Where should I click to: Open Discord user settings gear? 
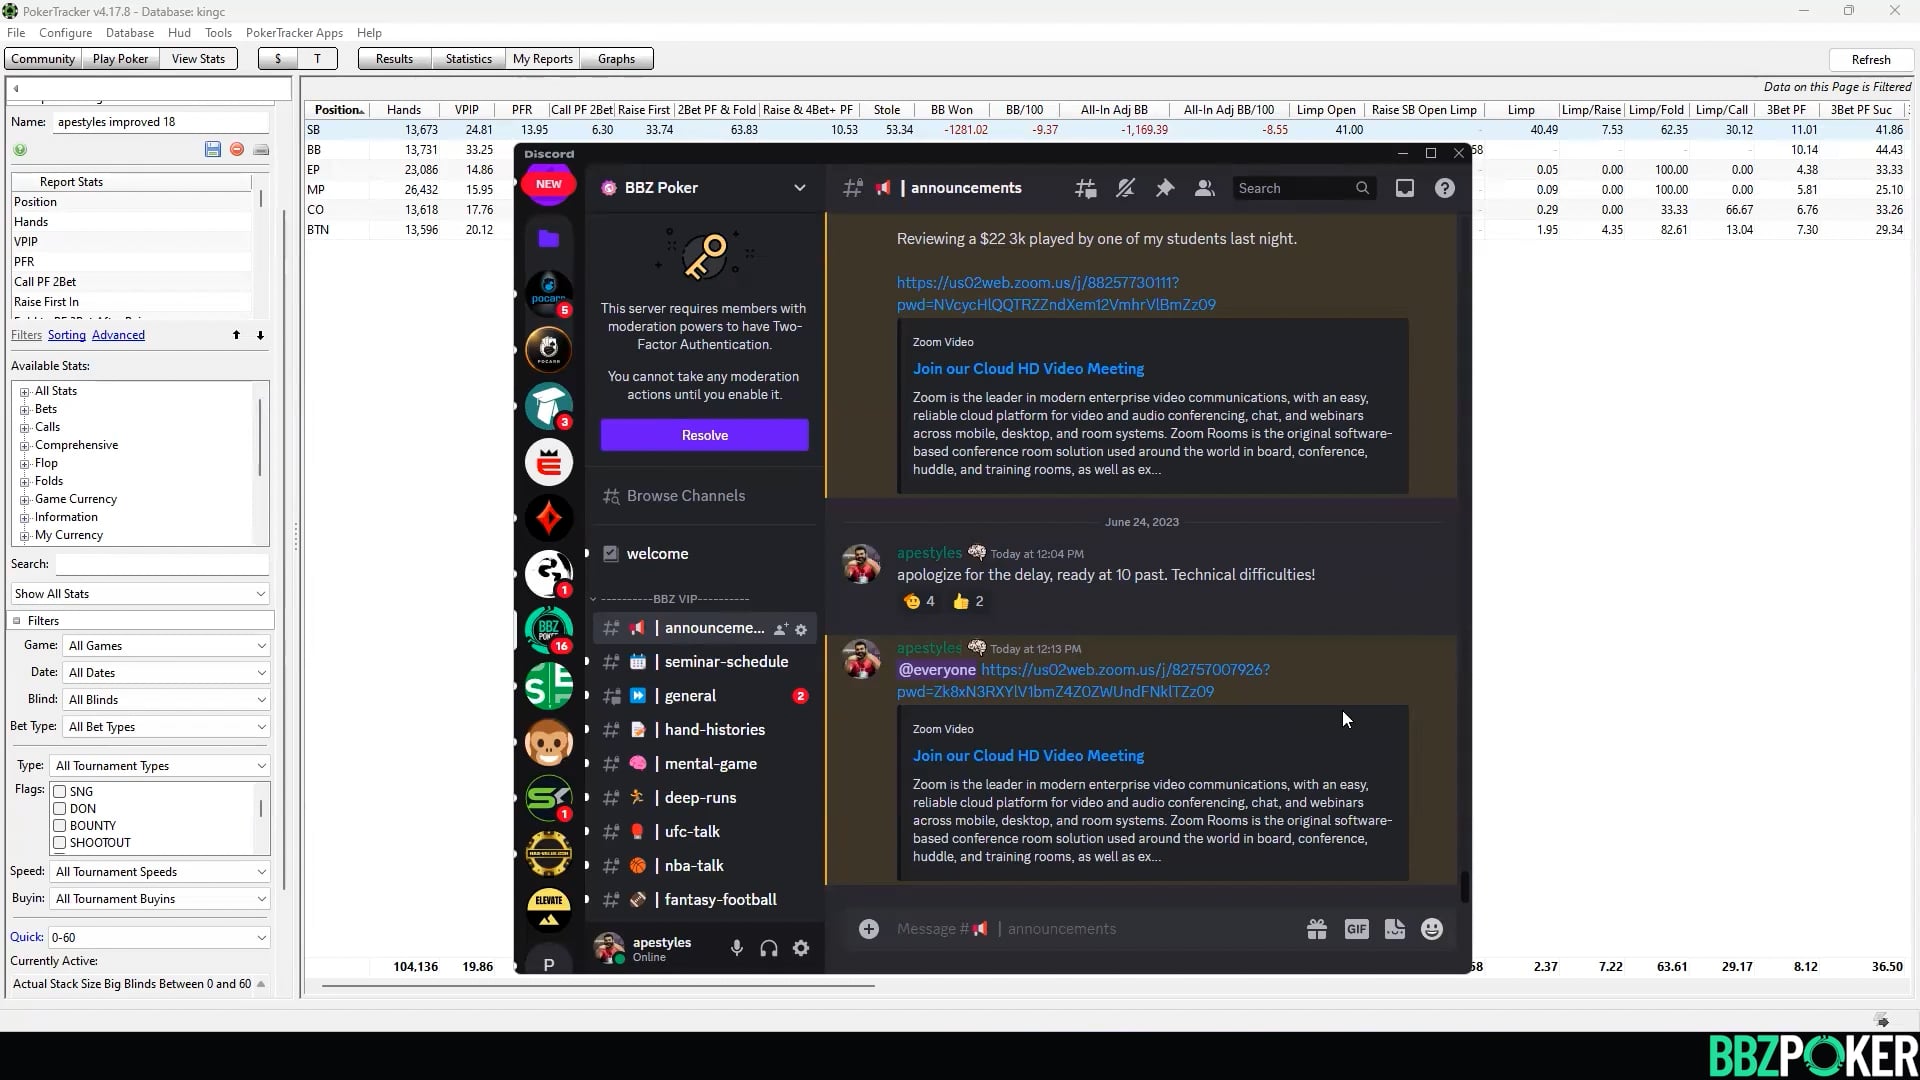point(801,949)
